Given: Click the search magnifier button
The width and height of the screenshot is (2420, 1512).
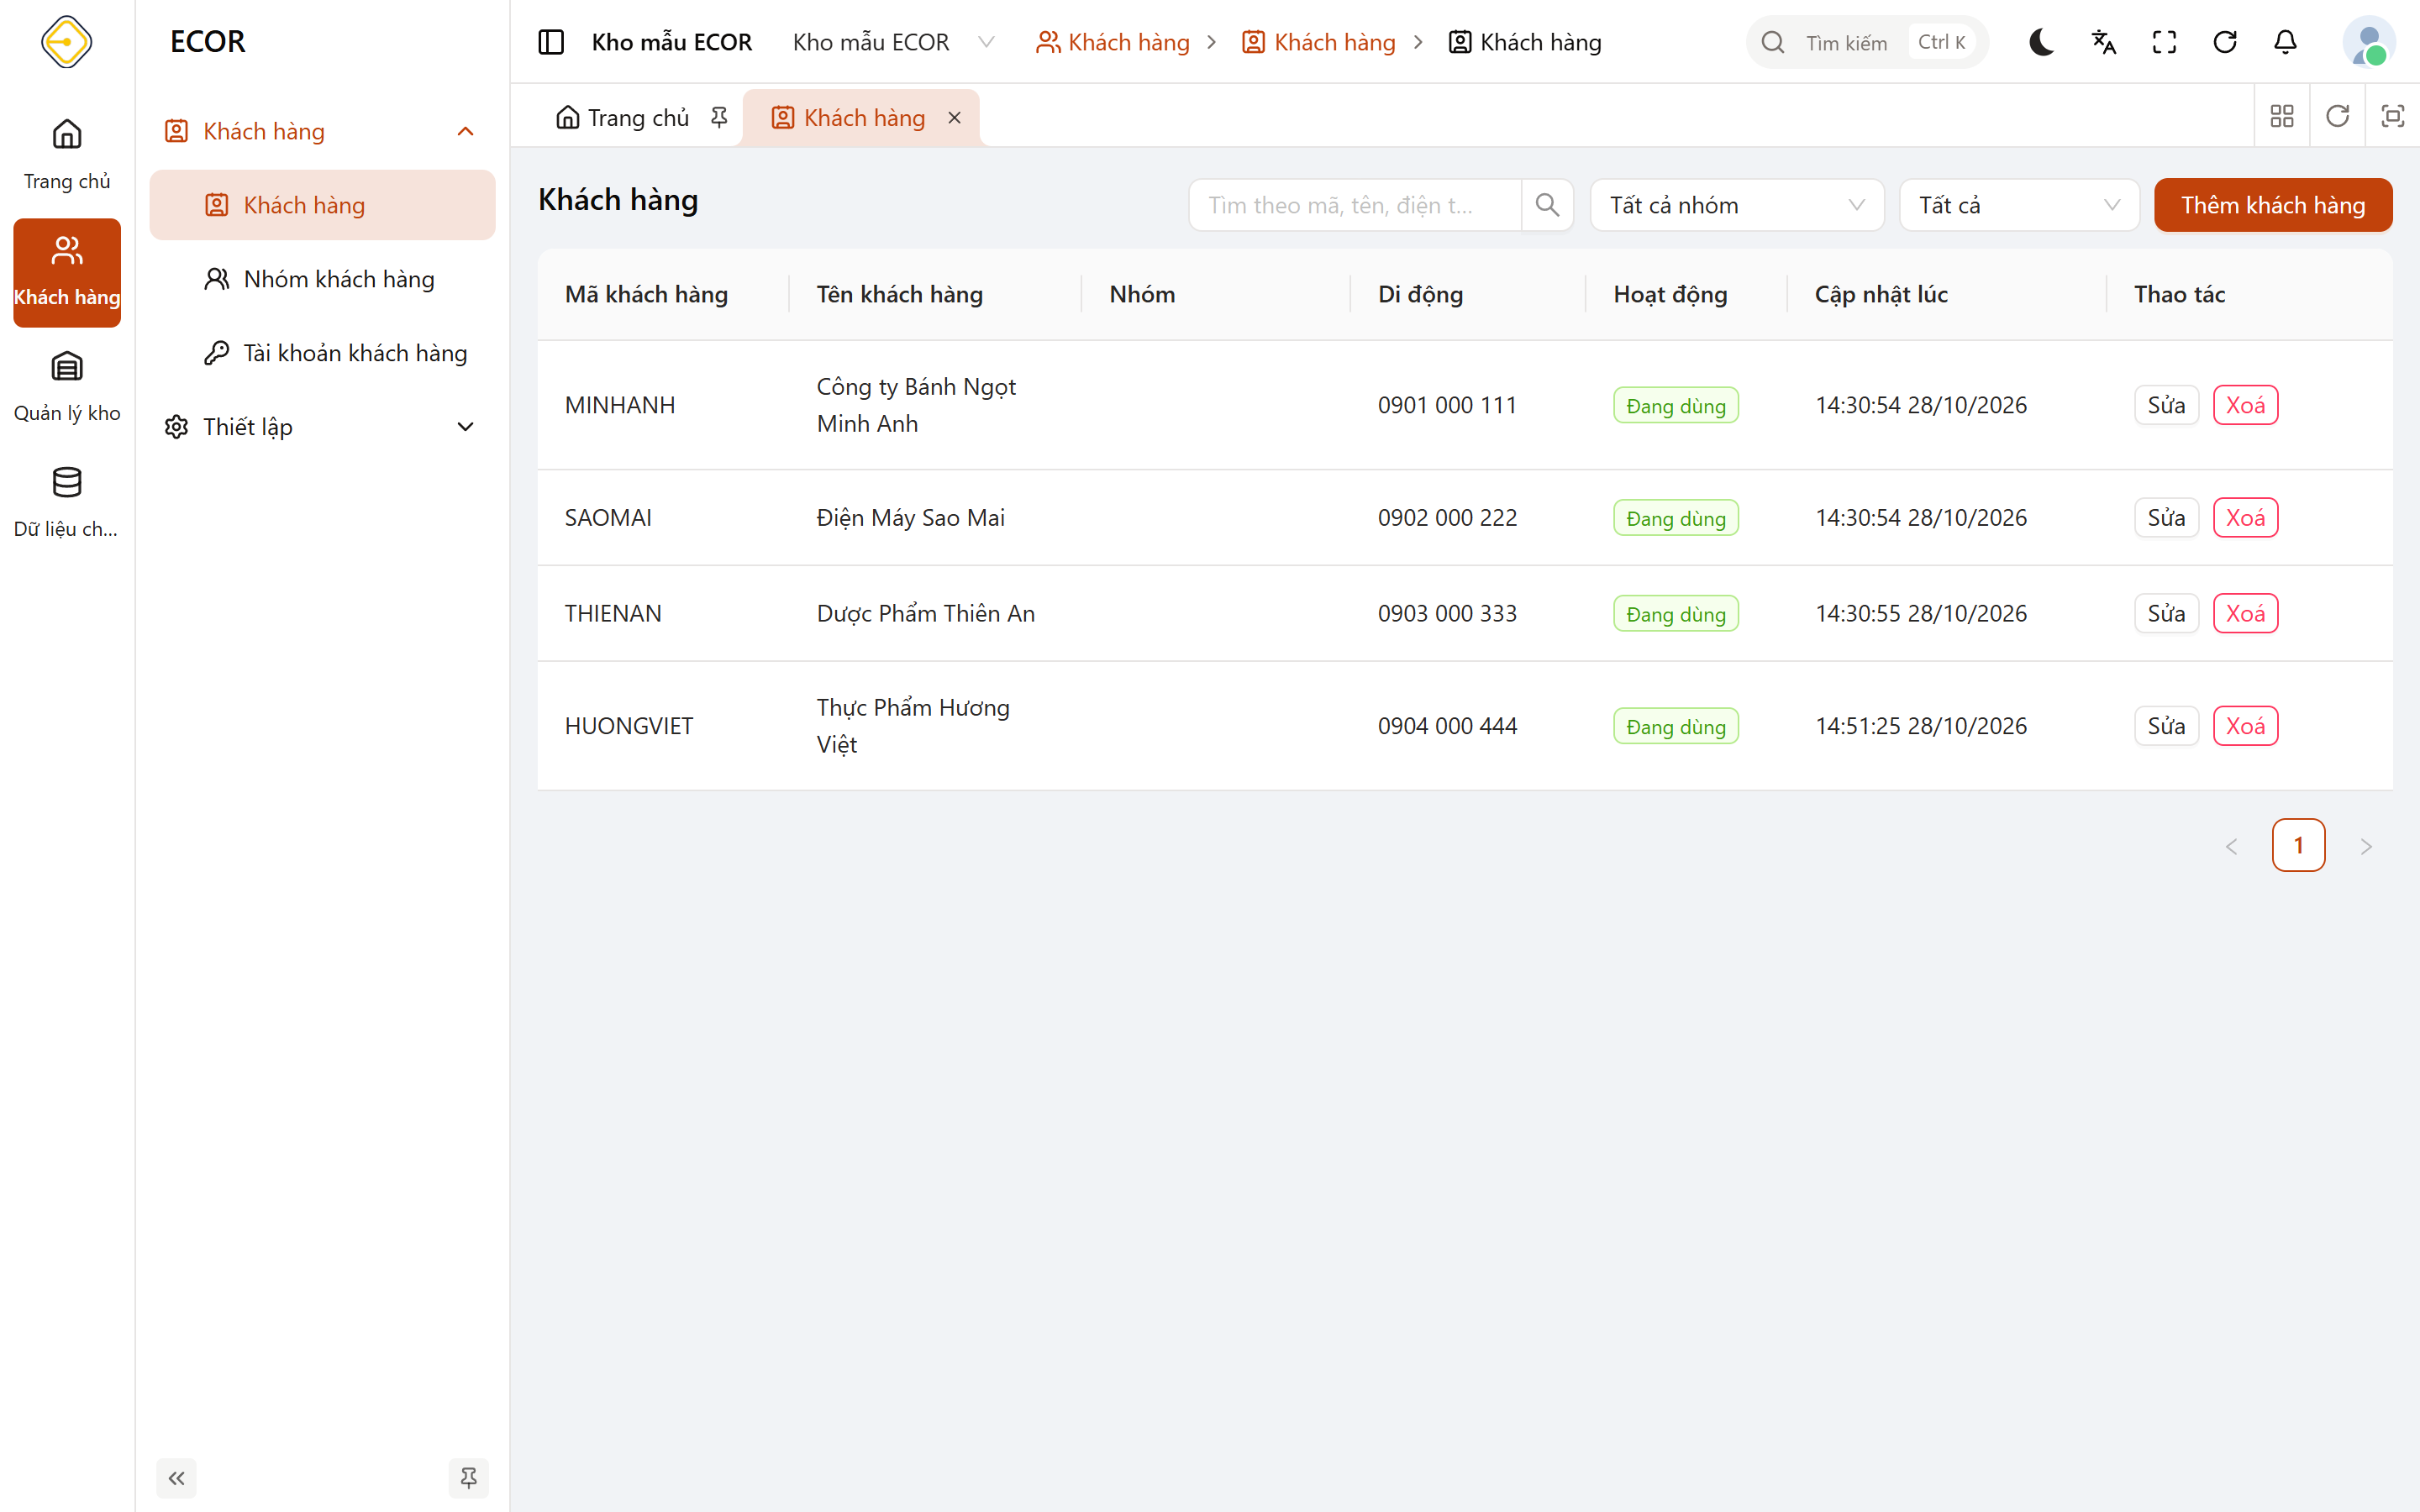Looking at the screenshot, I should click(x=1547, y=205).
